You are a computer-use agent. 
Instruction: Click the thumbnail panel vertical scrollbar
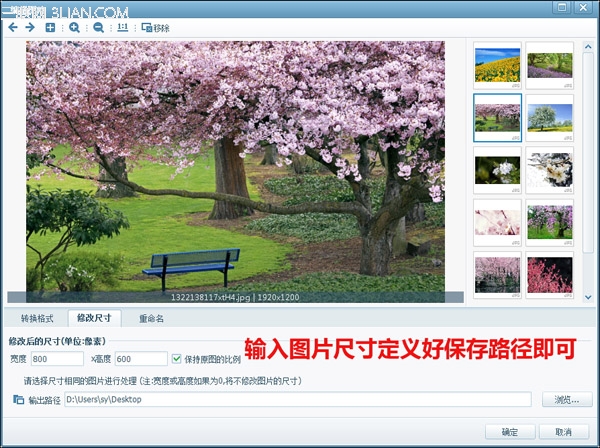[x=588, y=152]
